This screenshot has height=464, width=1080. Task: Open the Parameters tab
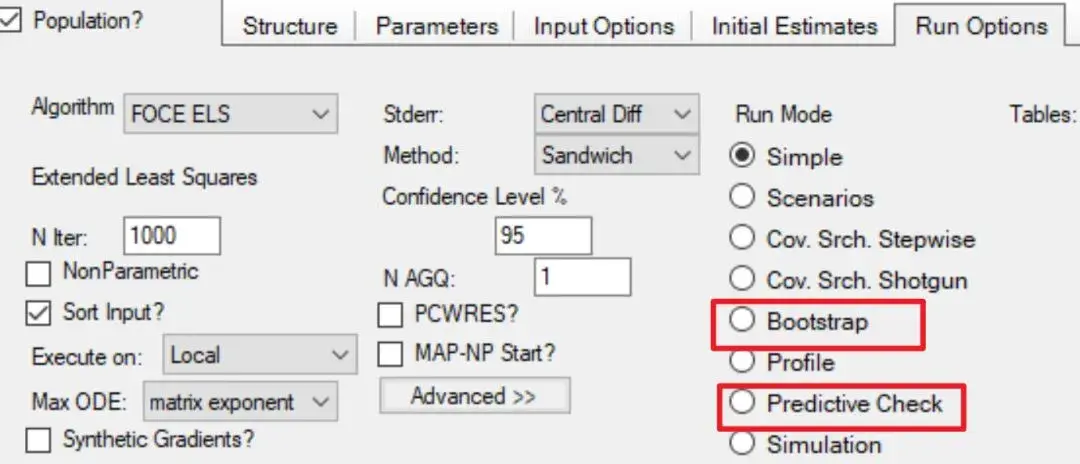pos(436,26)
